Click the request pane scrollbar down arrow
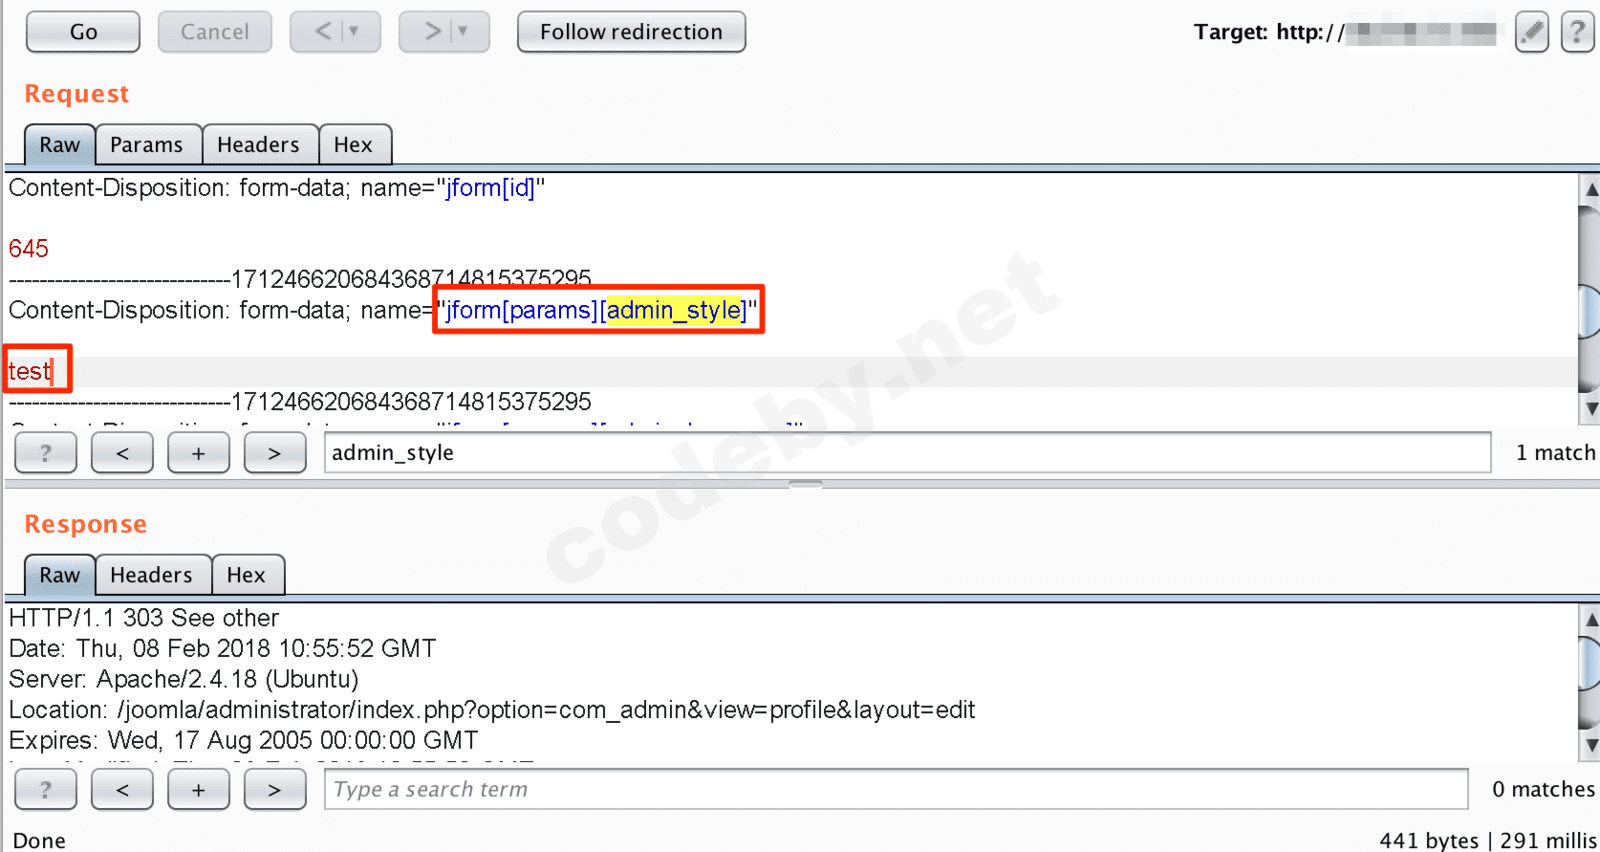The height and width of the screenshot is (852, 1600). (1590, 409)
